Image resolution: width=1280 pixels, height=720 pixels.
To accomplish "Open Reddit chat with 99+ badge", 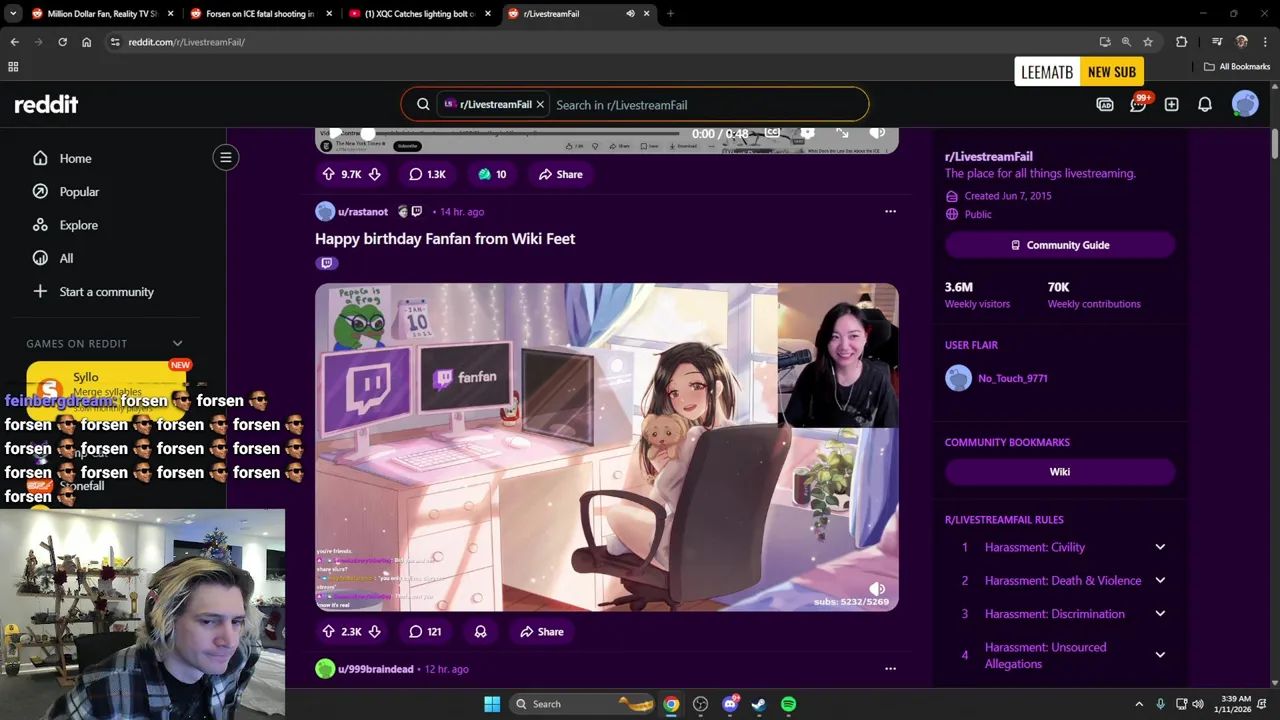I will point(1138,104).
